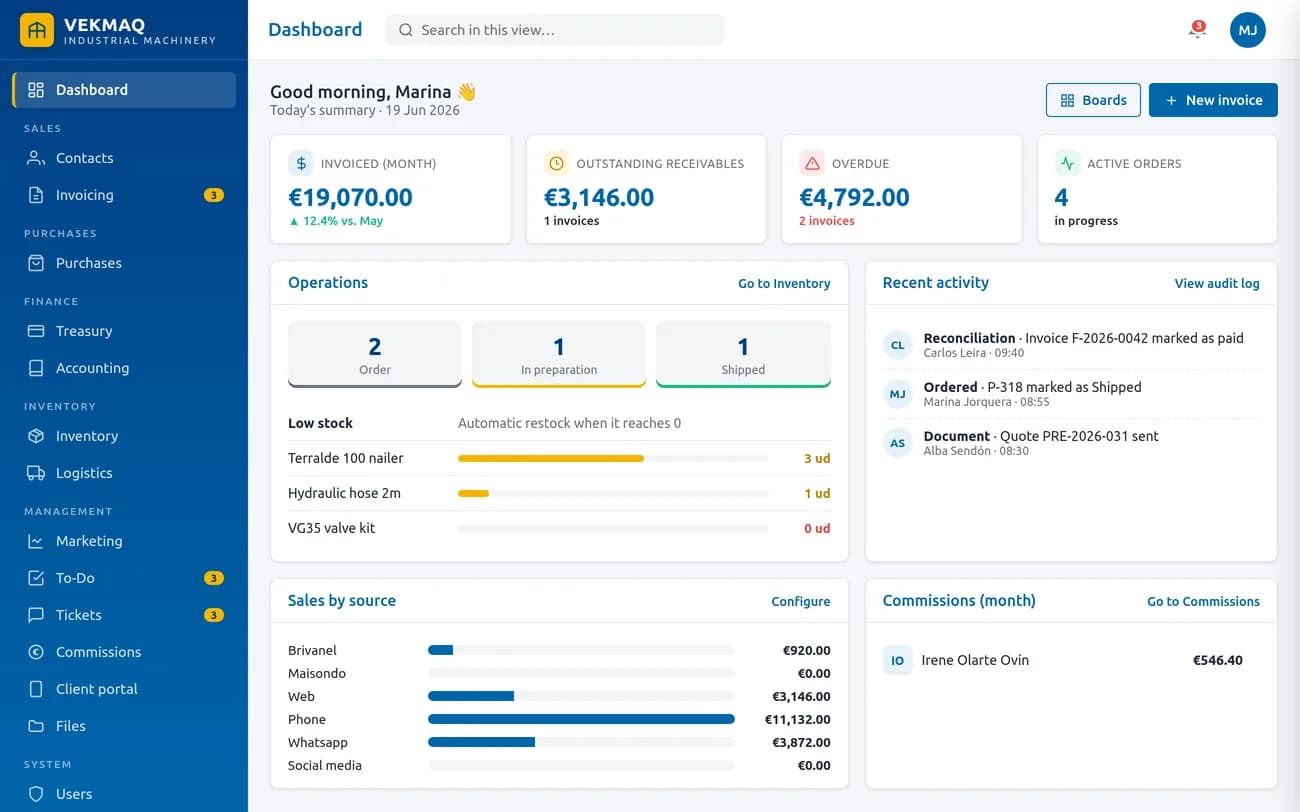Click the Marketing chart icon in sidebar
Image resolution: width=1300 pixels, height=812 pixels.
[36, 541]
